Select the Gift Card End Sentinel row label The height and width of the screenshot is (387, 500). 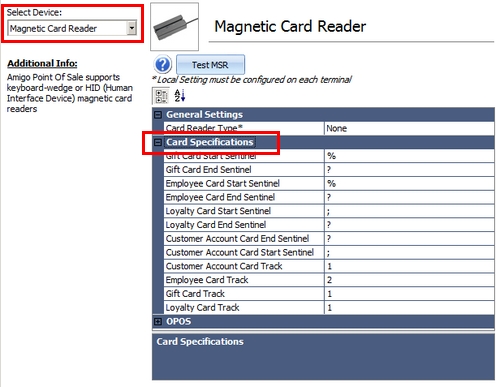tap(209, 170)
